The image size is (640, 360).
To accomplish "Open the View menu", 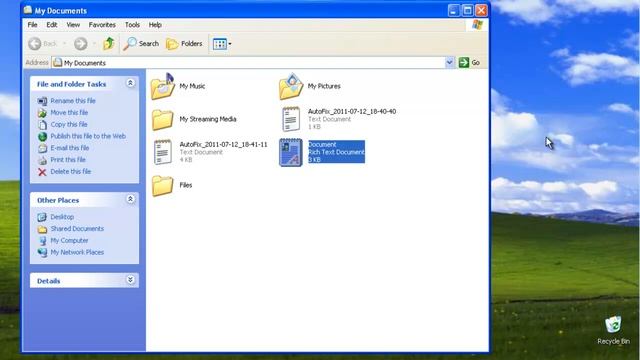I will tap(73, 25).
